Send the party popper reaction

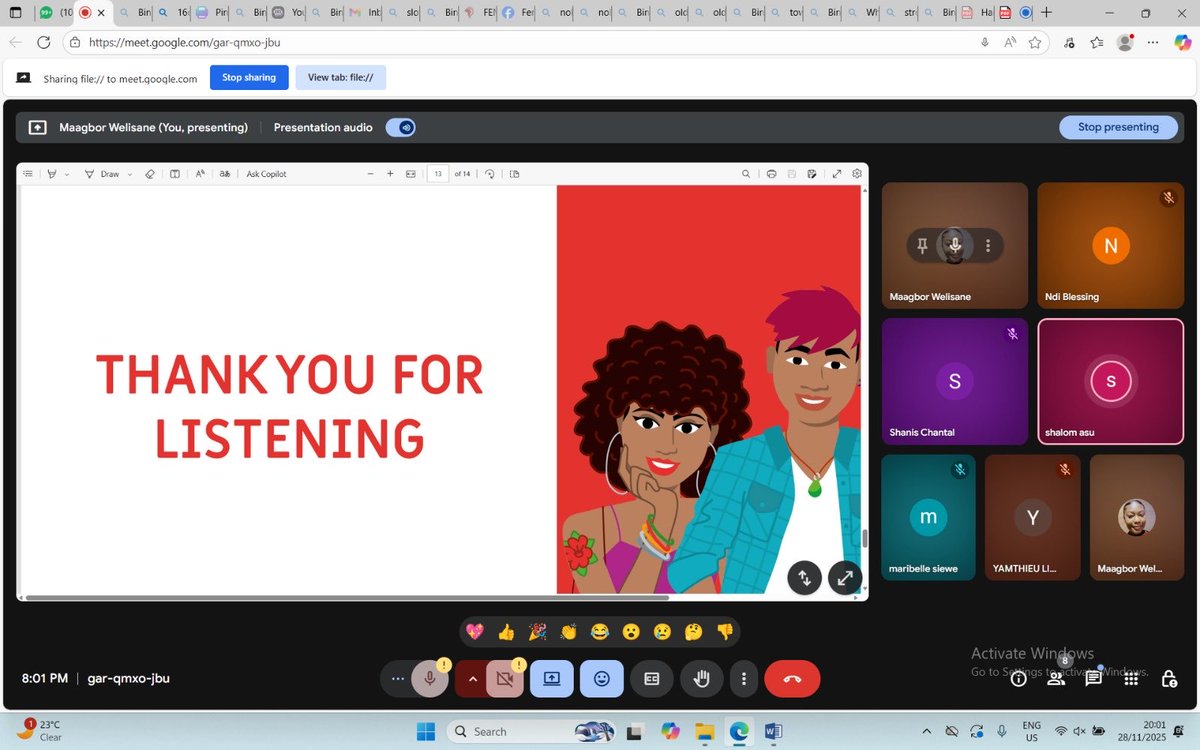click(x=537, y=632)
